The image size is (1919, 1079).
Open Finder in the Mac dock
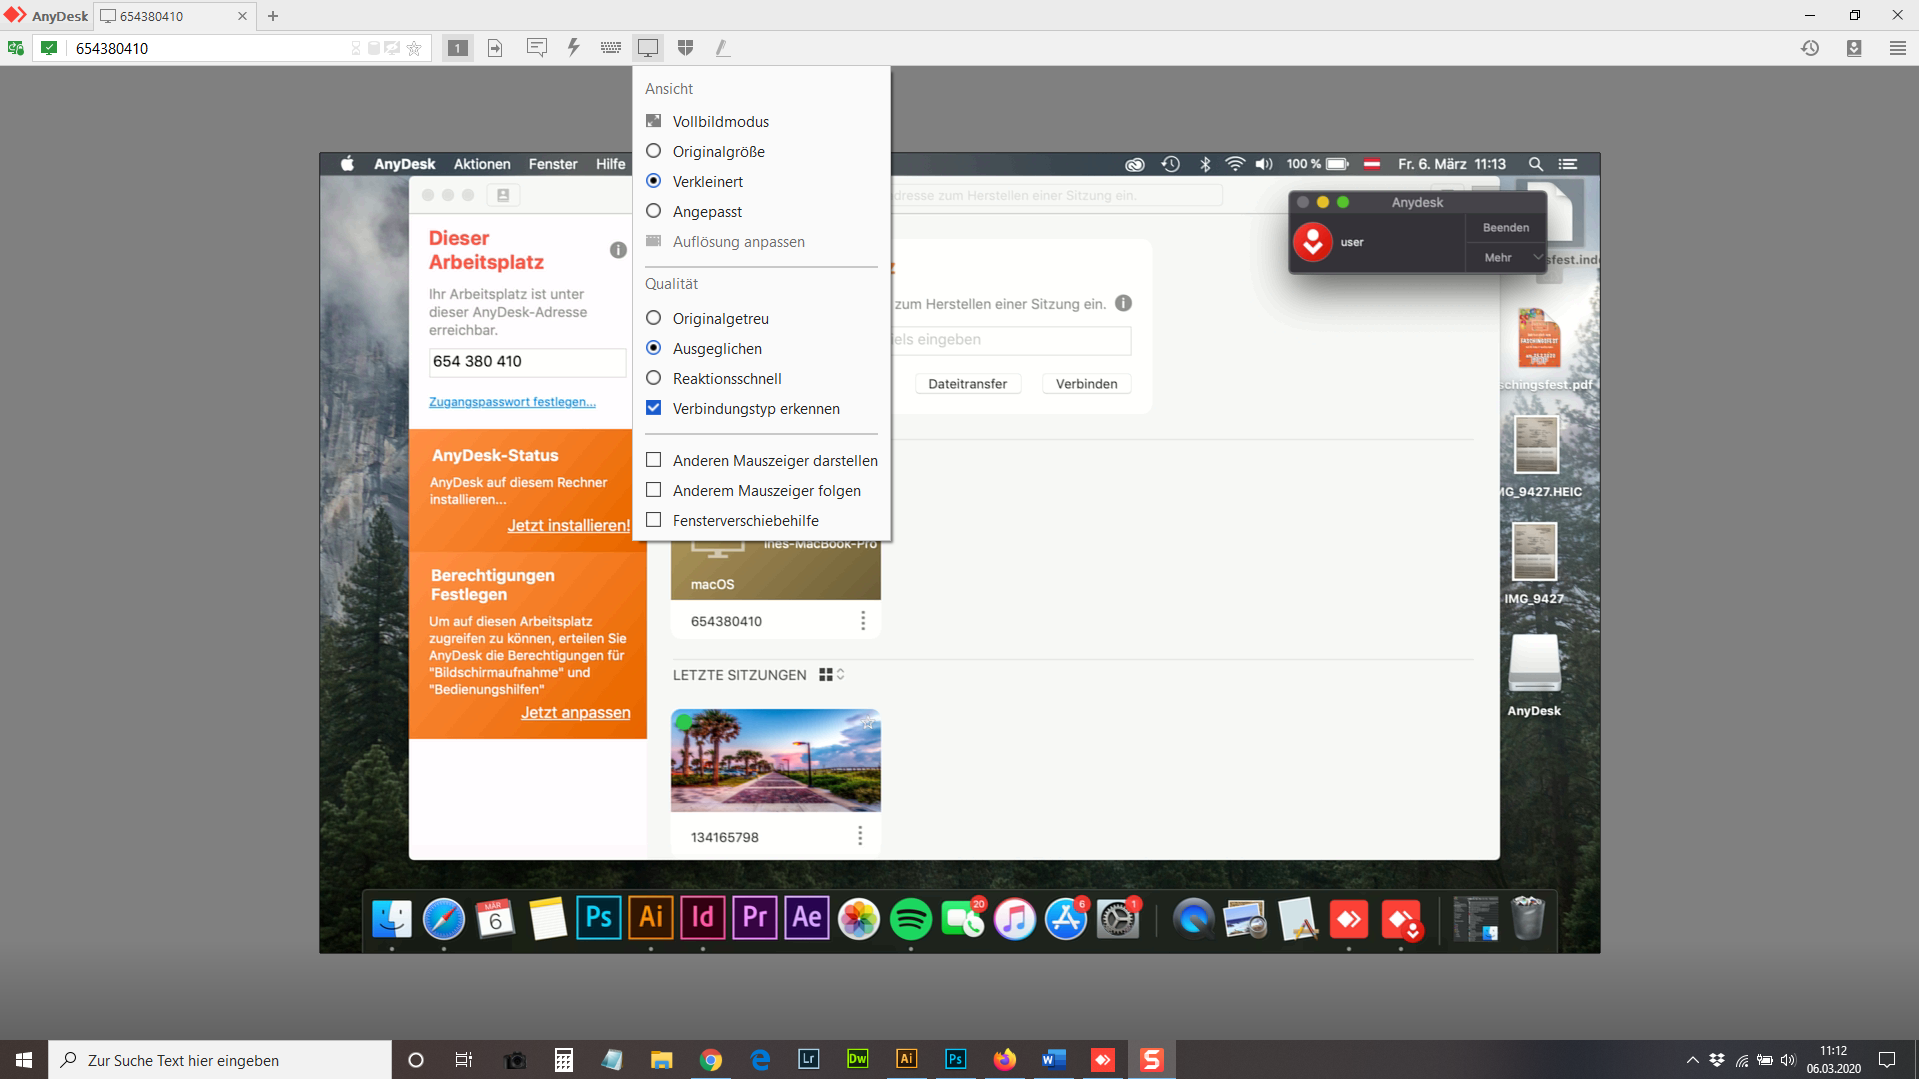[391, 918]
